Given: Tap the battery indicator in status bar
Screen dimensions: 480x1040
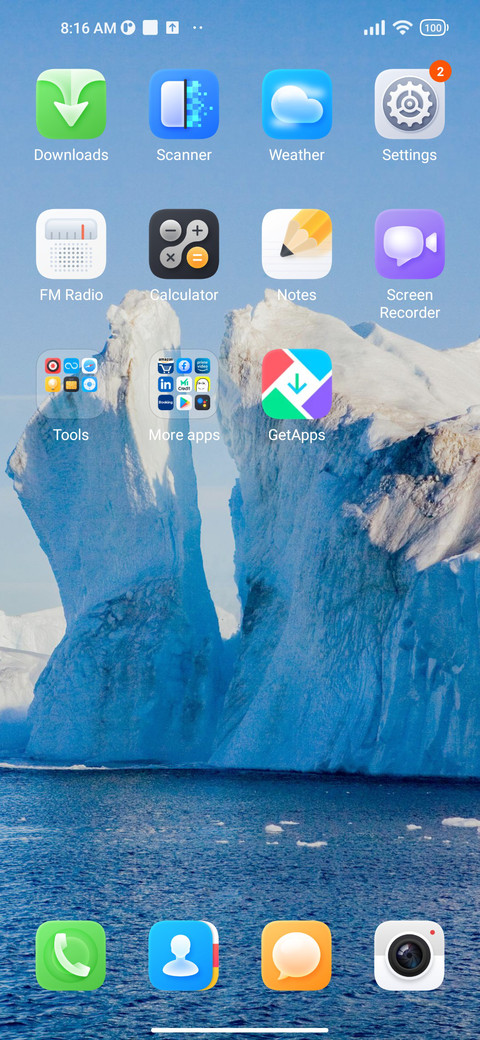Looking at the screenshot, I should pos(434,28).
